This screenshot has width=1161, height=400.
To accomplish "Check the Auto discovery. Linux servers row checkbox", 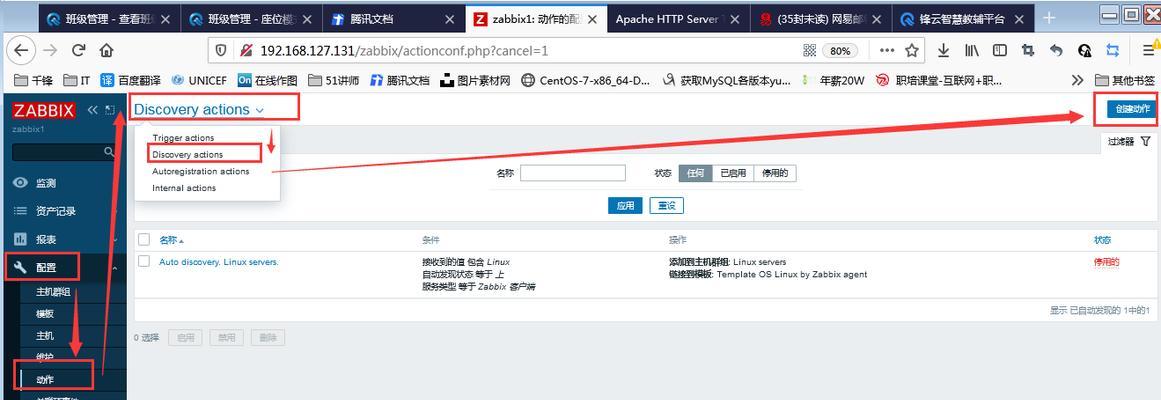I will click(144, 261).
